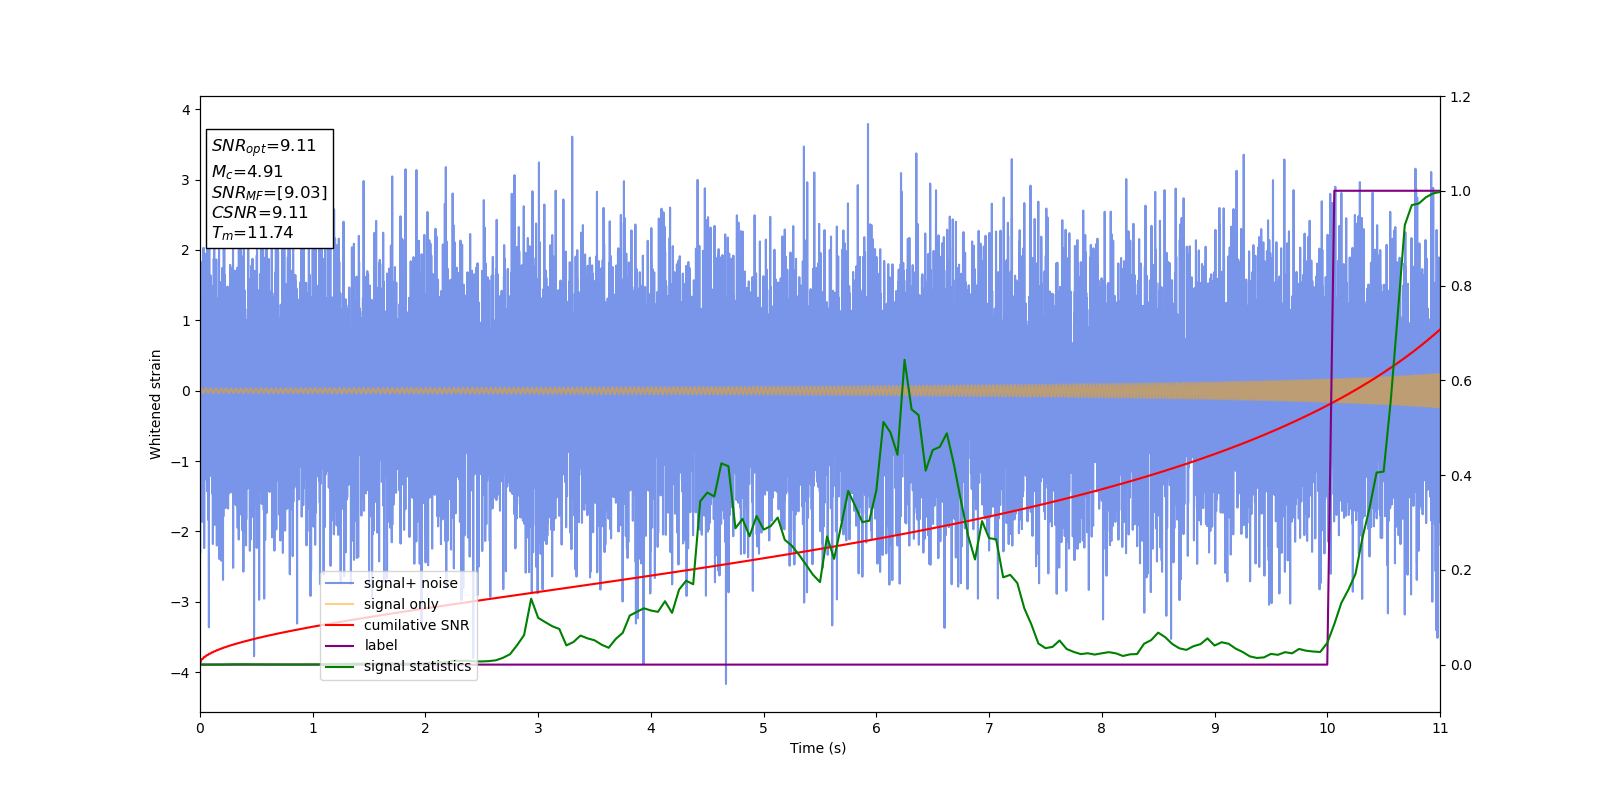Click the Mc=4.91 annotation text
Viewport: 1600px width, 800px height.
point(247,172)
